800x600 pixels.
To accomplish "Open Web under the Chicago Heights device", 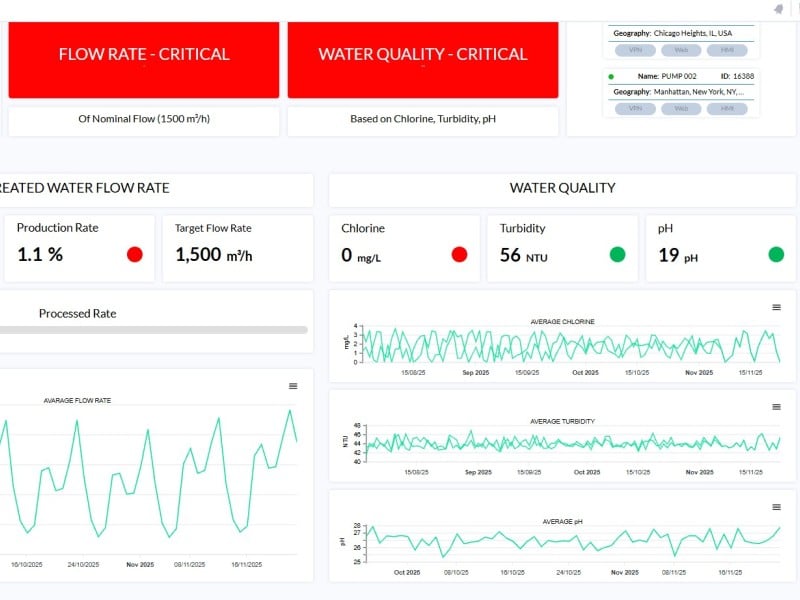I will click(x=681, y=50).
